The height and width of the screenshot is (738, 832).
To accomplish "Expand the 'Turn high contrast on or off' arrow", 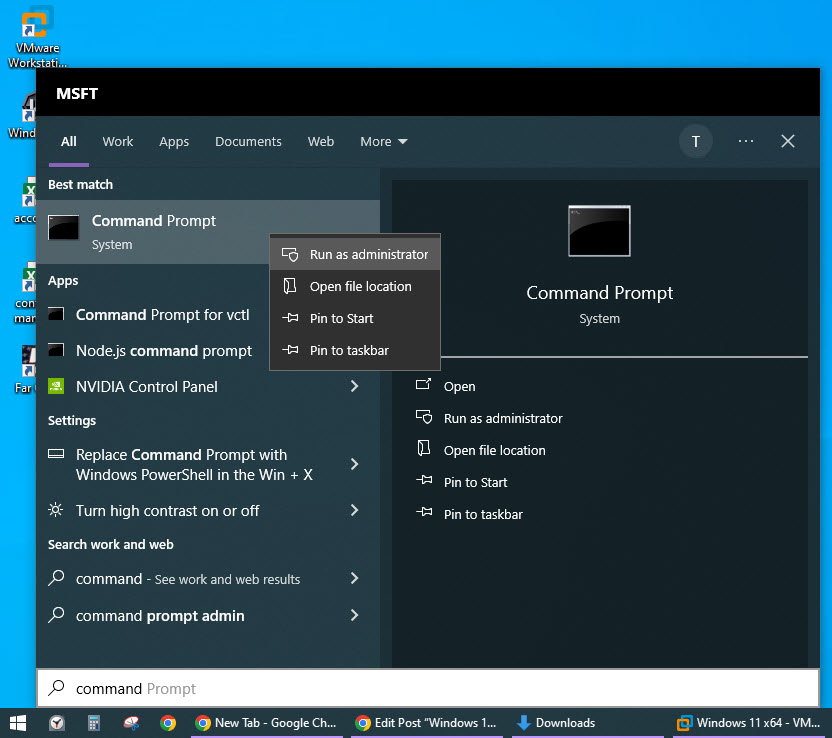I will click(x=354, y=510).
